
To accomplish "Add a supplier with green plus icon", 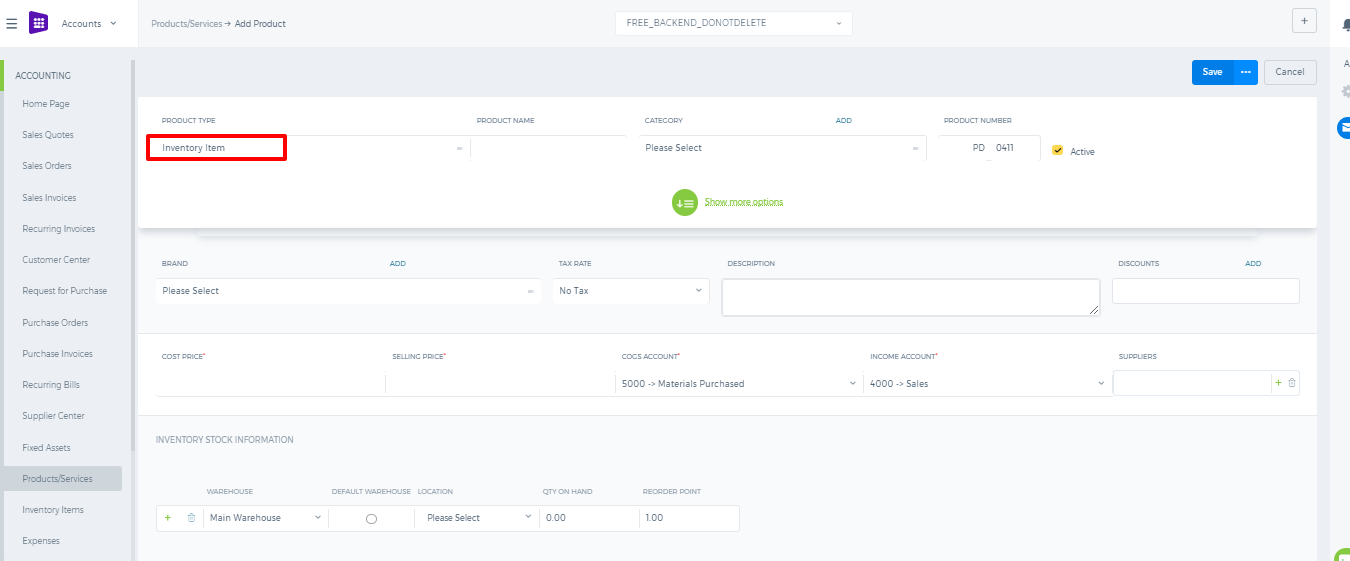I will click(x=1278, y=383).
